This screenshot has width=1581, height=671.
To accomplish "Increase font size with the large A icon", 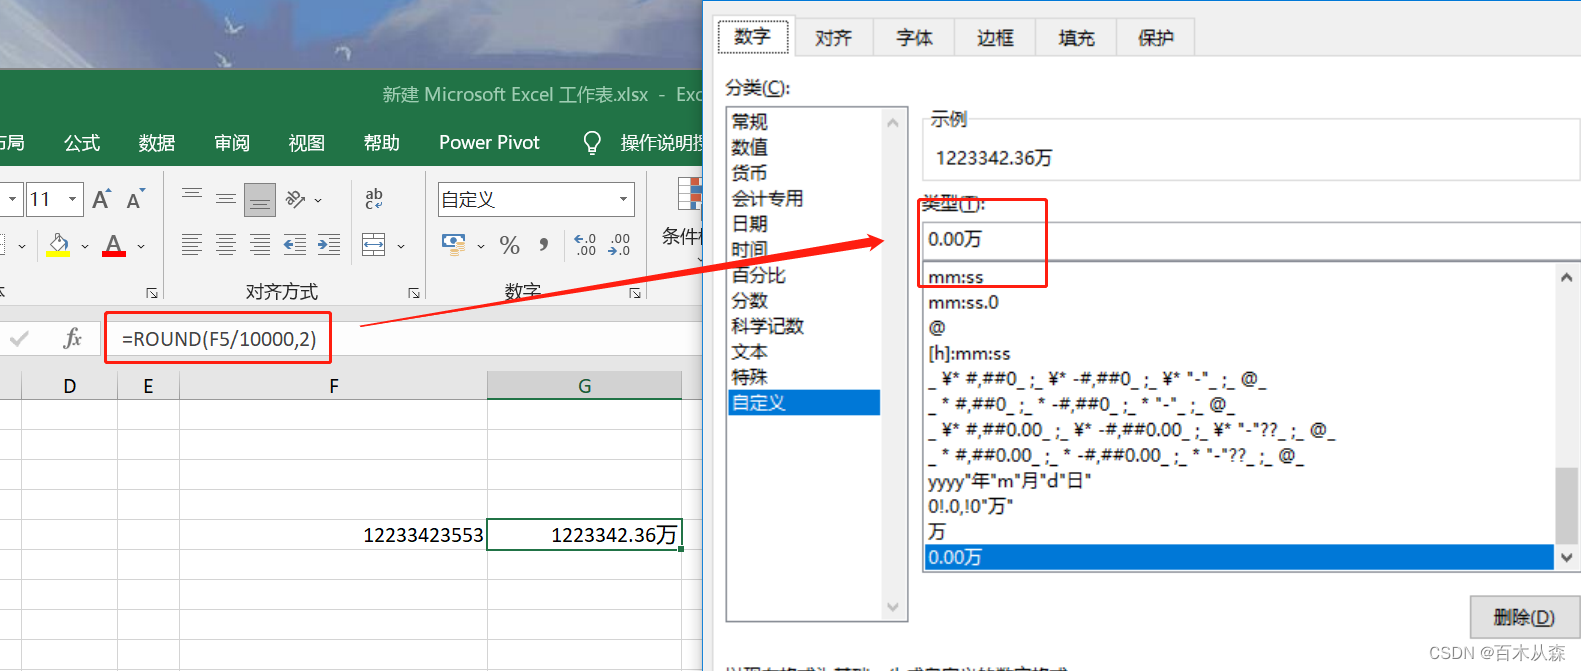I will [101, 199].
